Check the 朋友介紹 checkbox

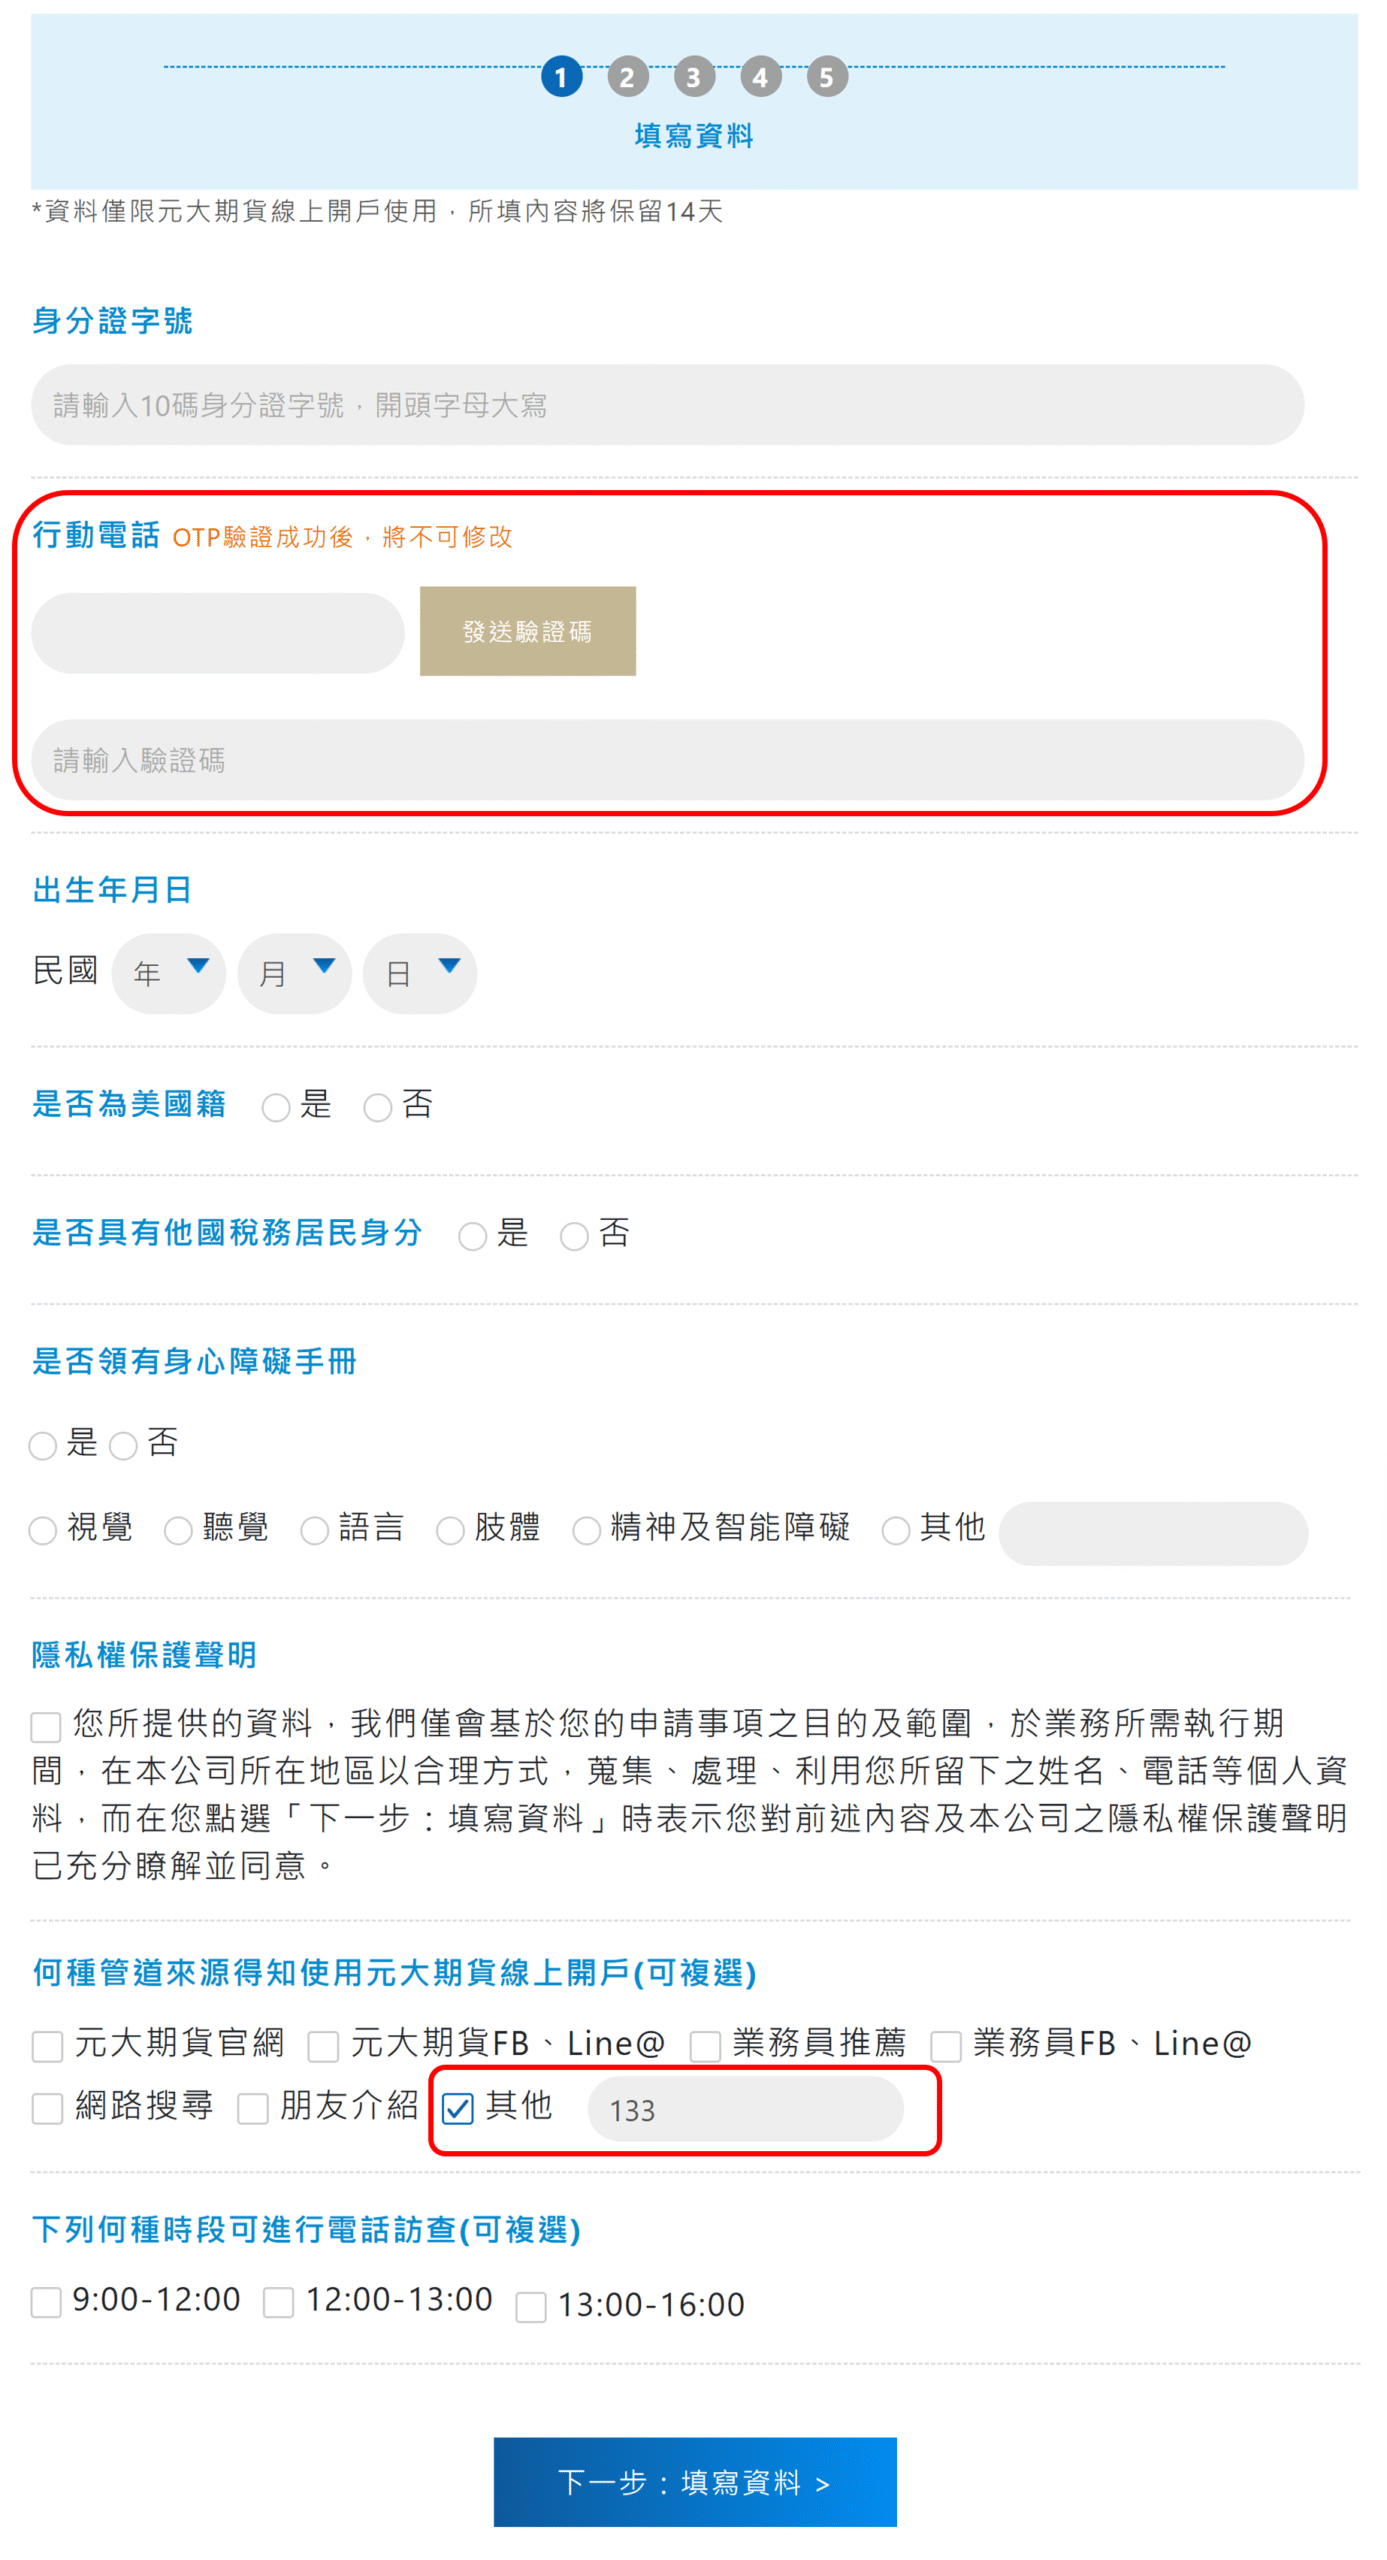(253, 2107)
